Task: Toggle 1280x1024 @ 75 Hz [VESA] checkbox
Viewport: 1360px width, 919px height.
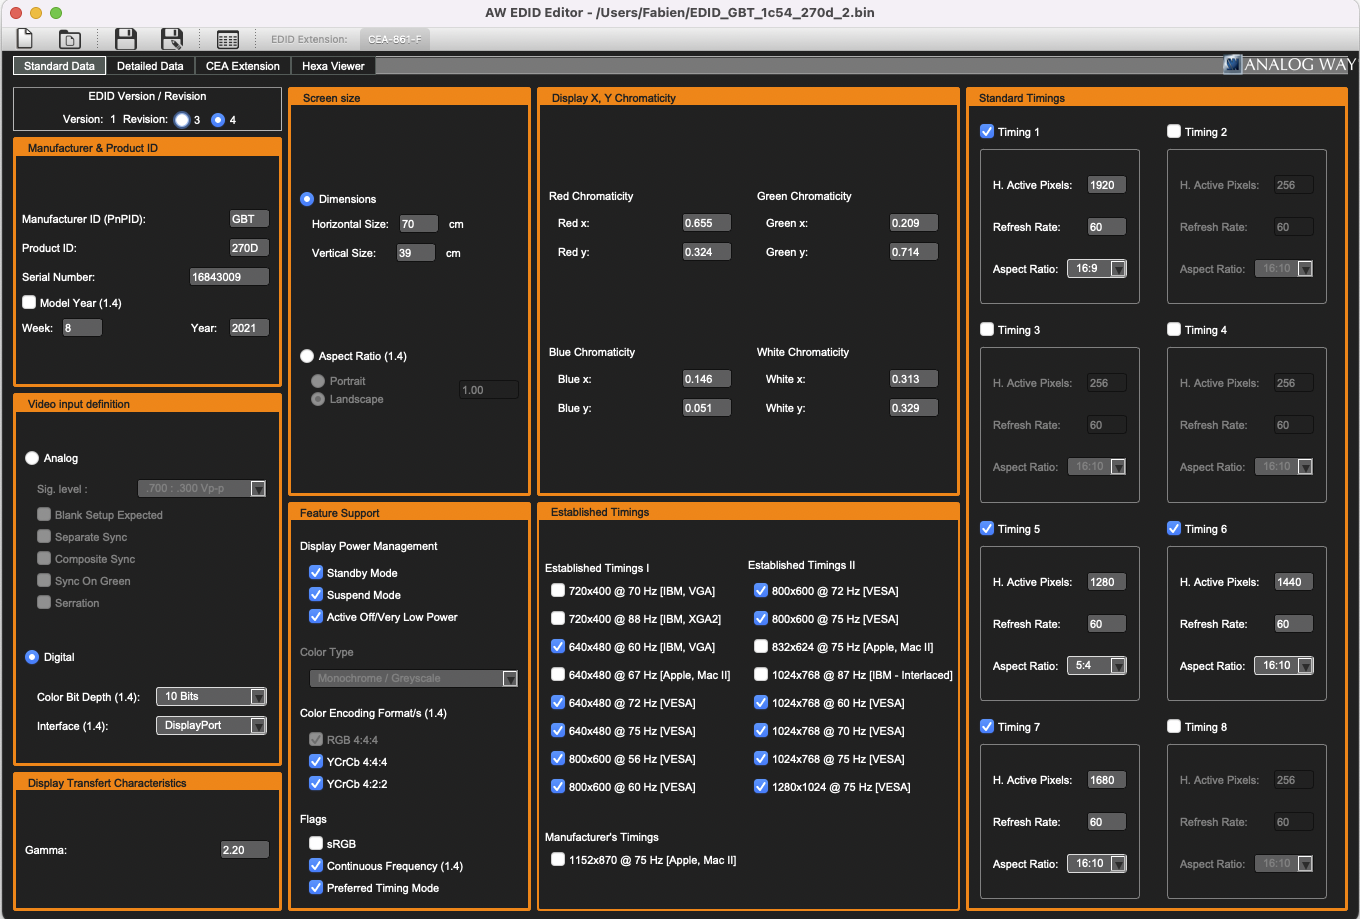Action: click(761, 787)
